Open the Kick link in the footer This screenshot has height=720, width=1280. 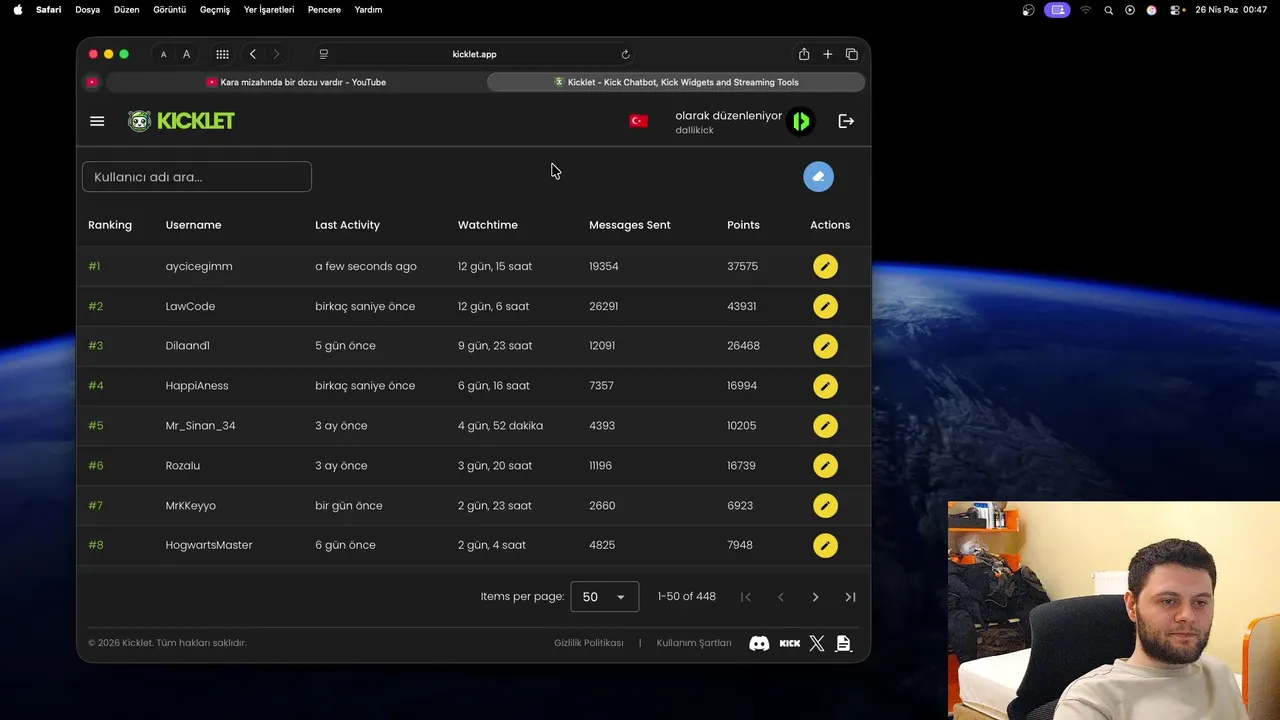tap(790, 643)
